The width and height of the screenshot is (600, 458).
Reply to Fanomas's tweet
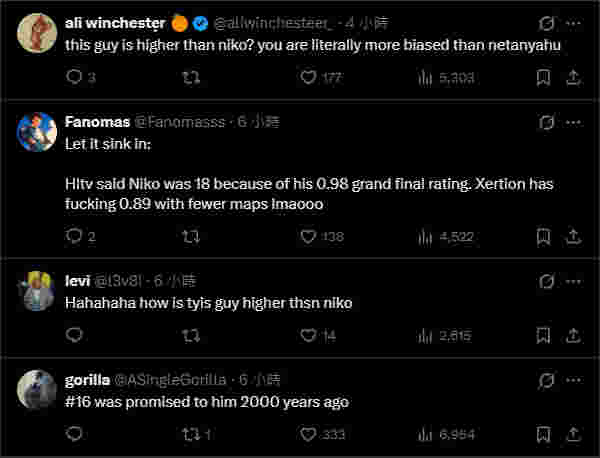(74, 237)
